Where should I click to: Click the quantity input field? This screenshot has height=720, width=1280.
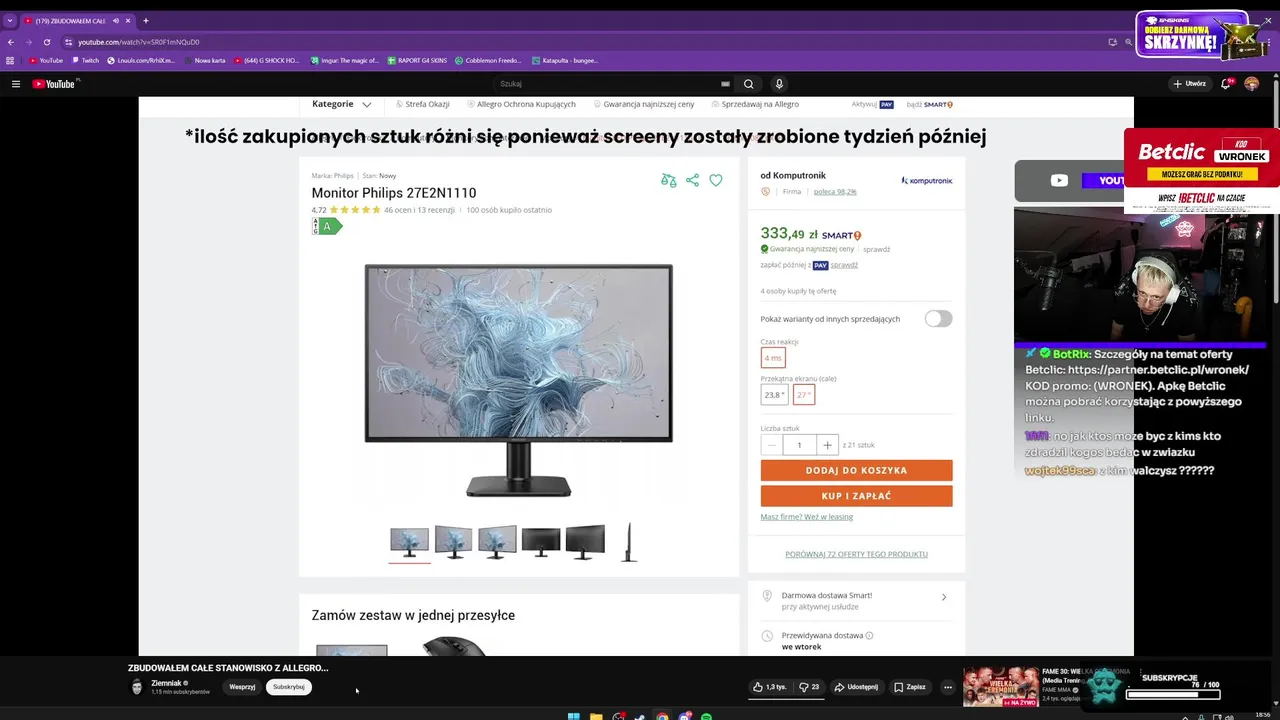pyautogui.click(x=799, y=445)
